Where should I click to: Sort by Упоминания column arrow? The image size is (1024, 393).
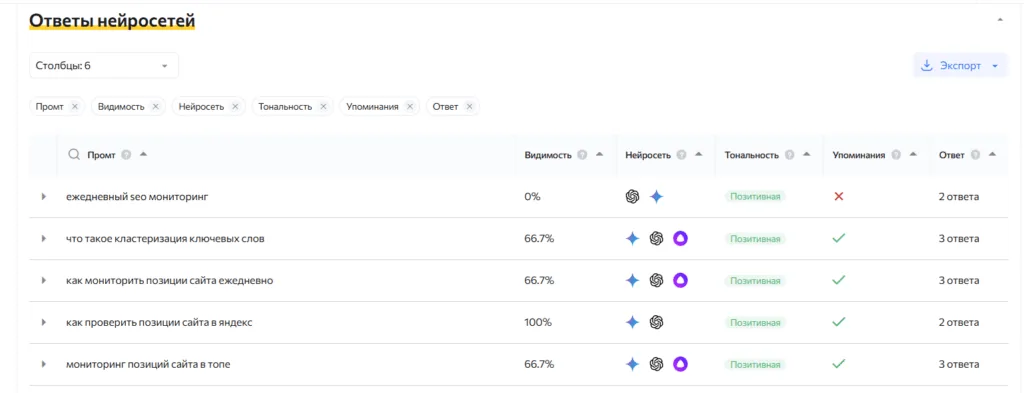click(913, 155)
